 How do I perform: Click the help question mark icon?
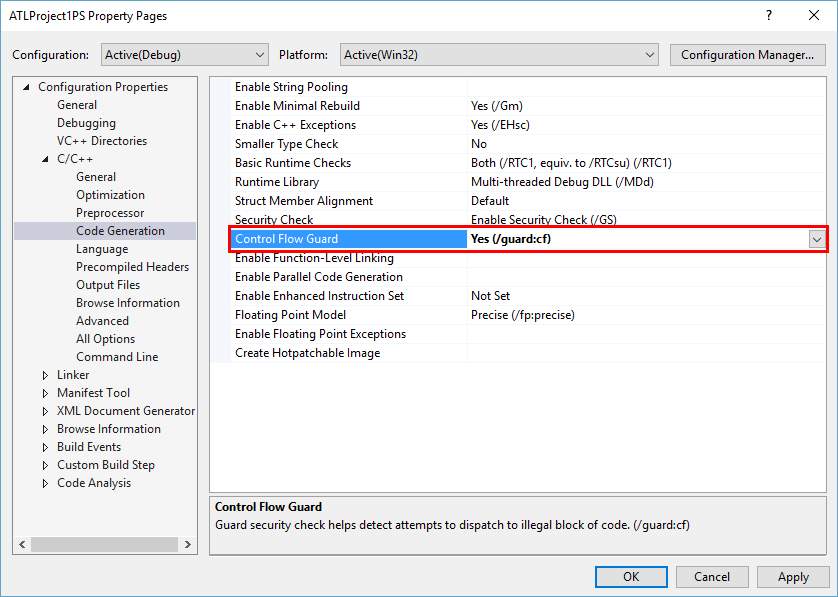tap(769, 15)
